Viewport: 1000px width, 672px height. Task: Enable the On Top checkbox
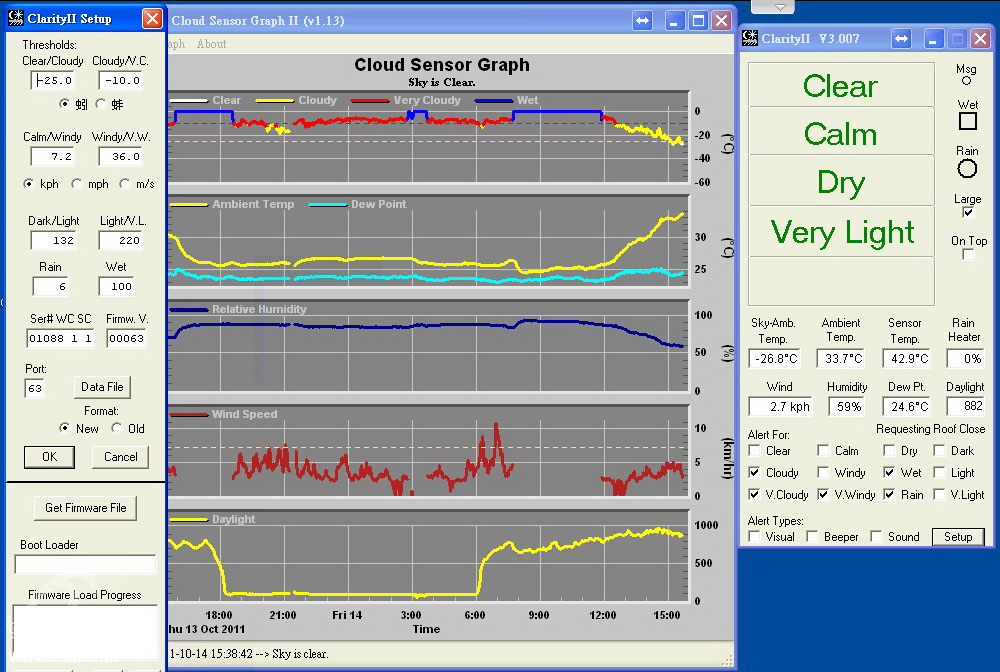[x=968, y=255]
